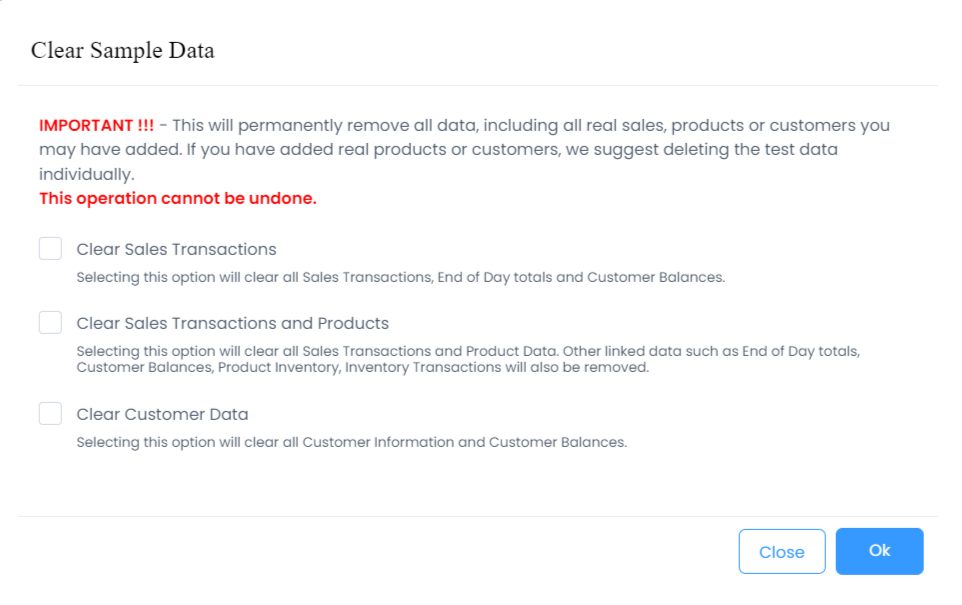Click the "Clear Customer Data" option label

[x=162, y=414]
